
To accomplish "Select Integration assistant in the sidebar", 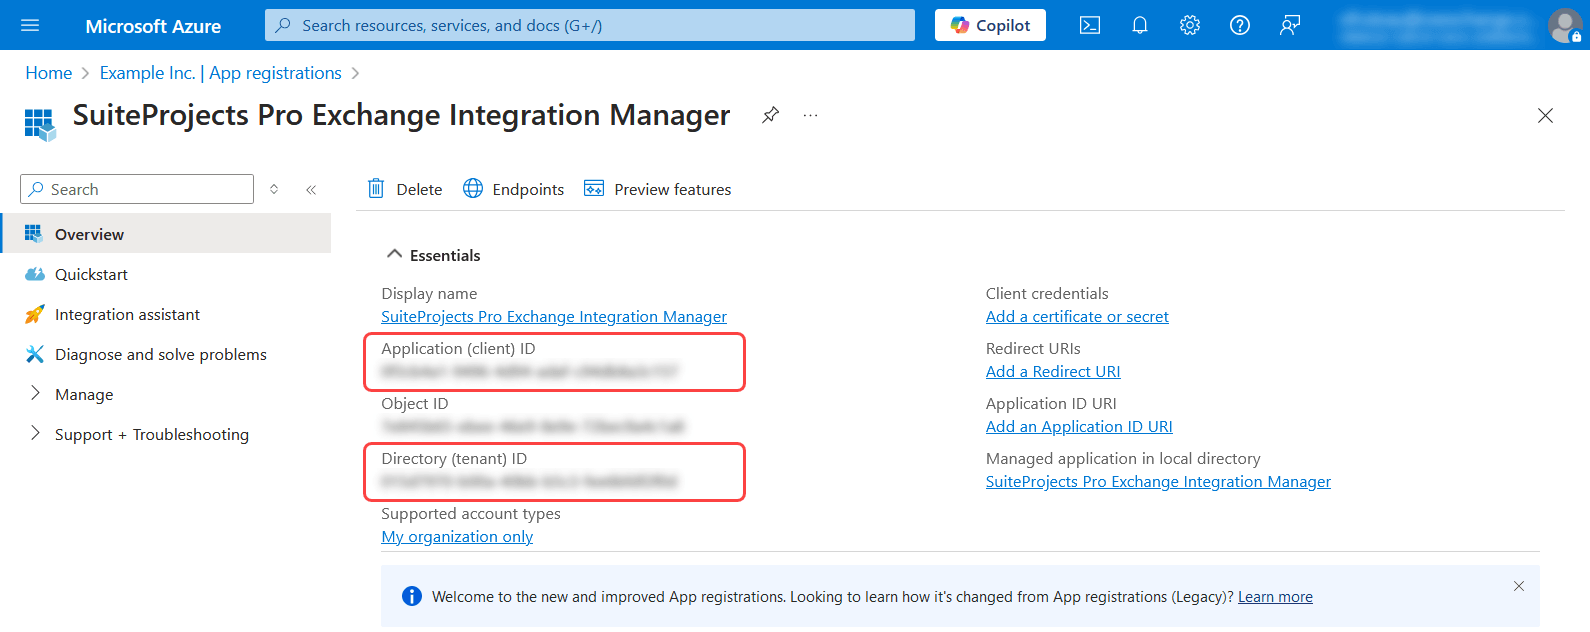I will pyautogui.click(x=127, y=314).
